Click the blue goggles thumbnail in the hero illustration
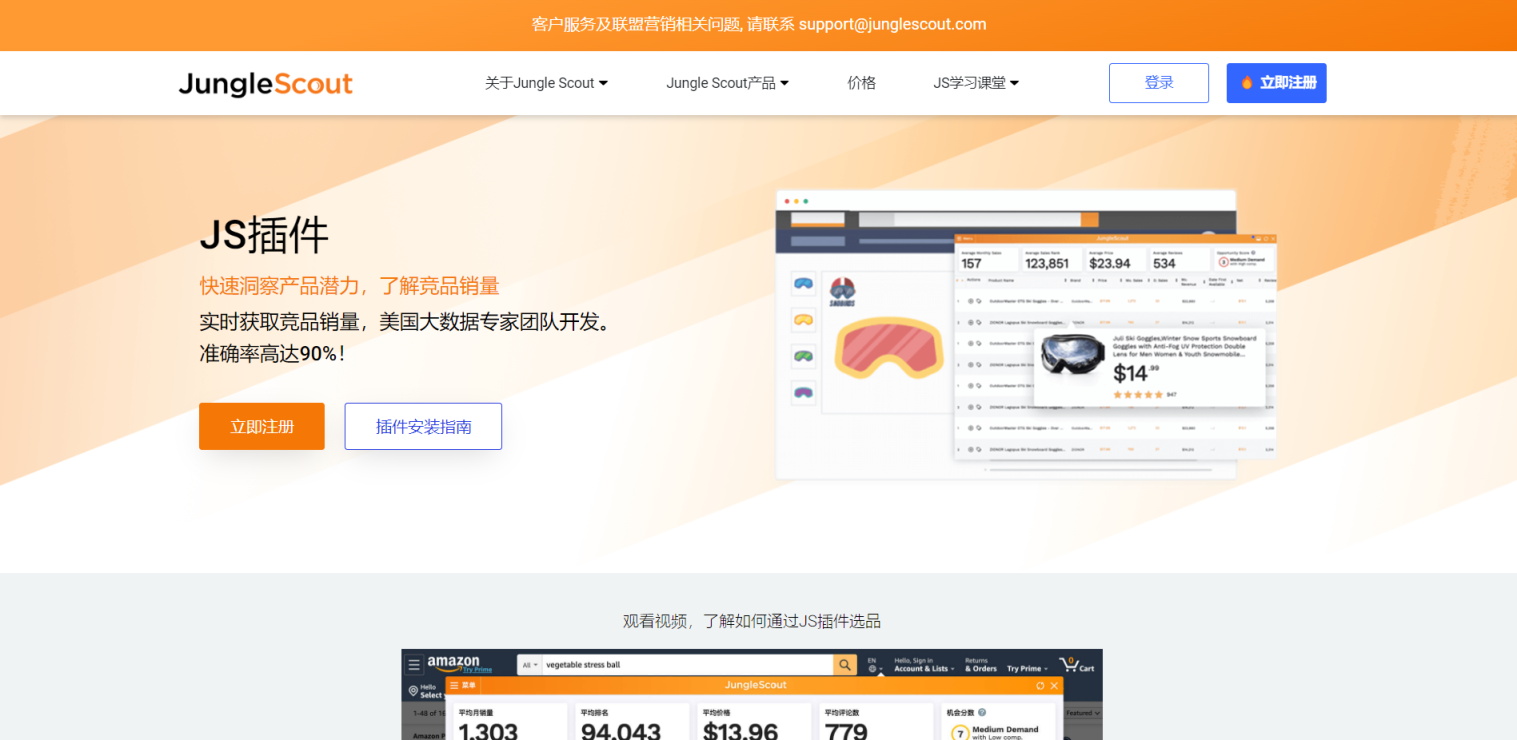The image size is (1517, 740). point(803,284)
